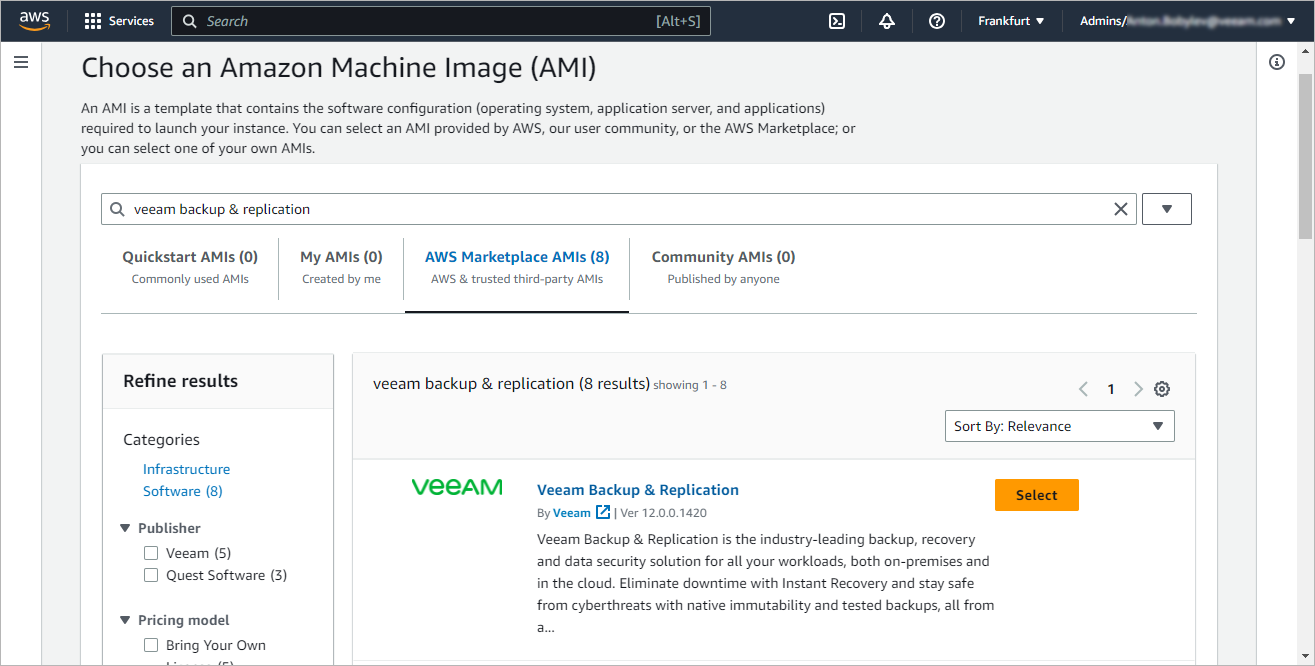Click the AMI search magnifier icon

coord(118,209)
